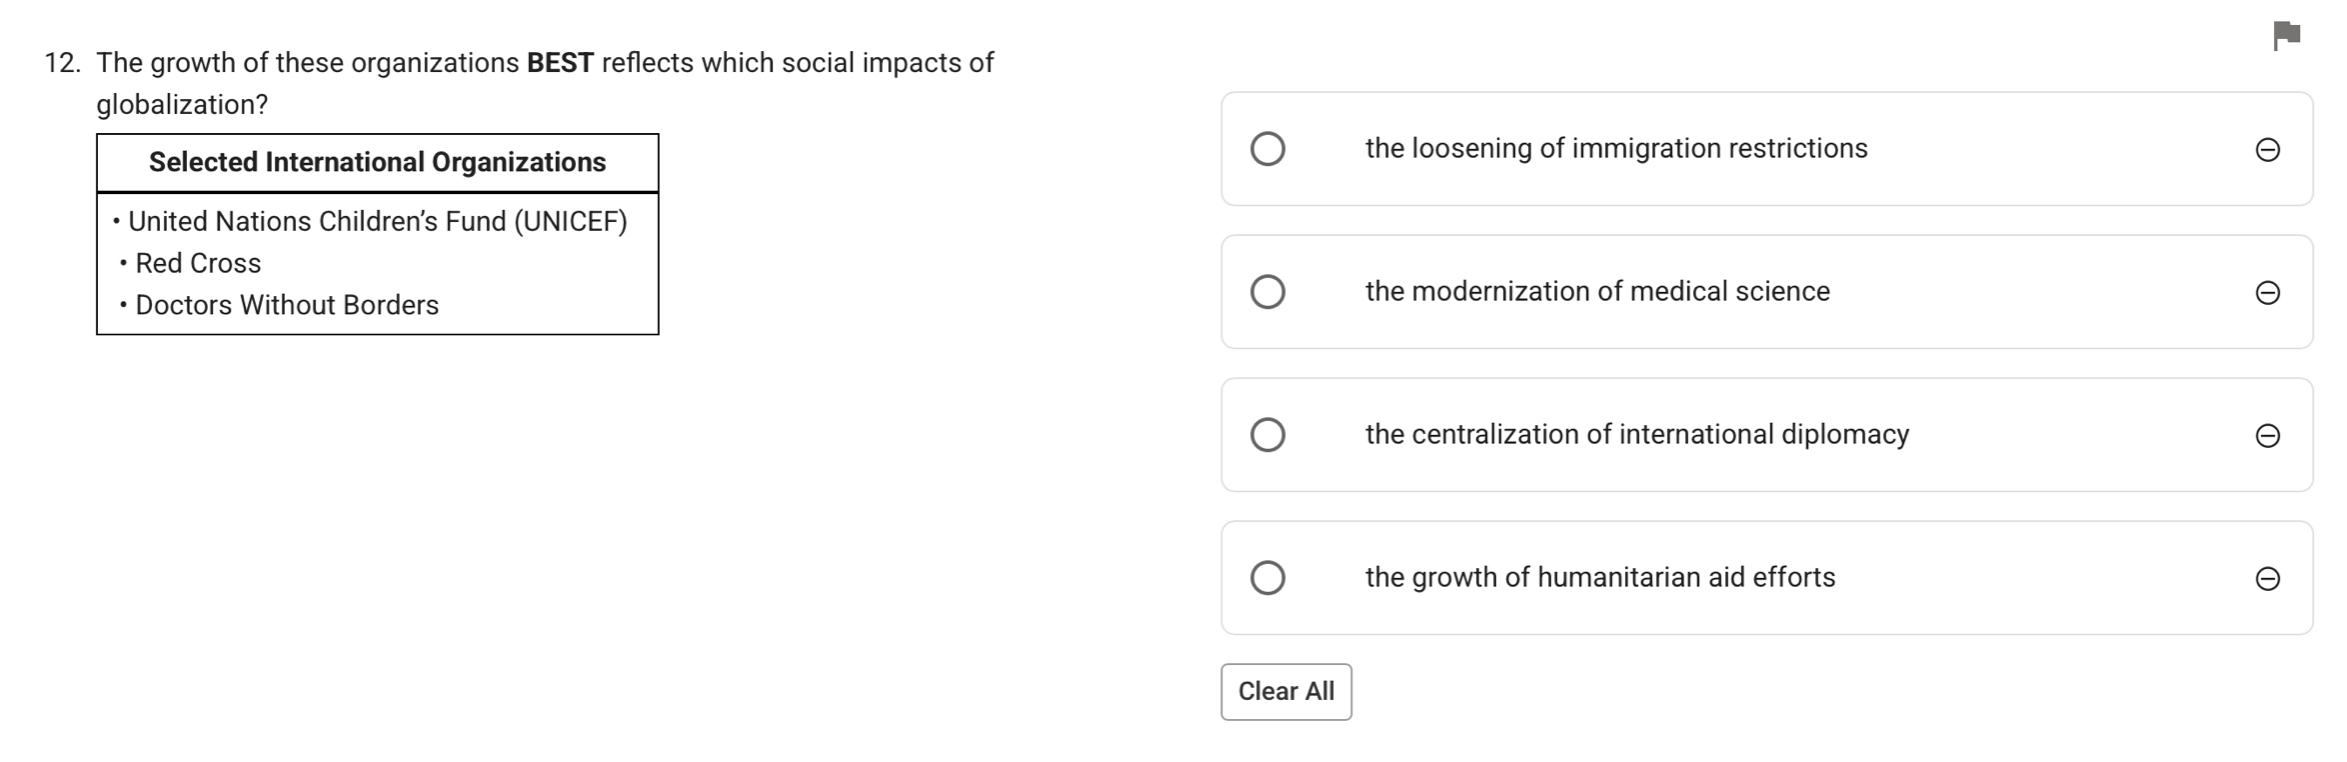
Task: Click the text 'the centralization of international diplomacy'
Action: [x=1637, y=434]
